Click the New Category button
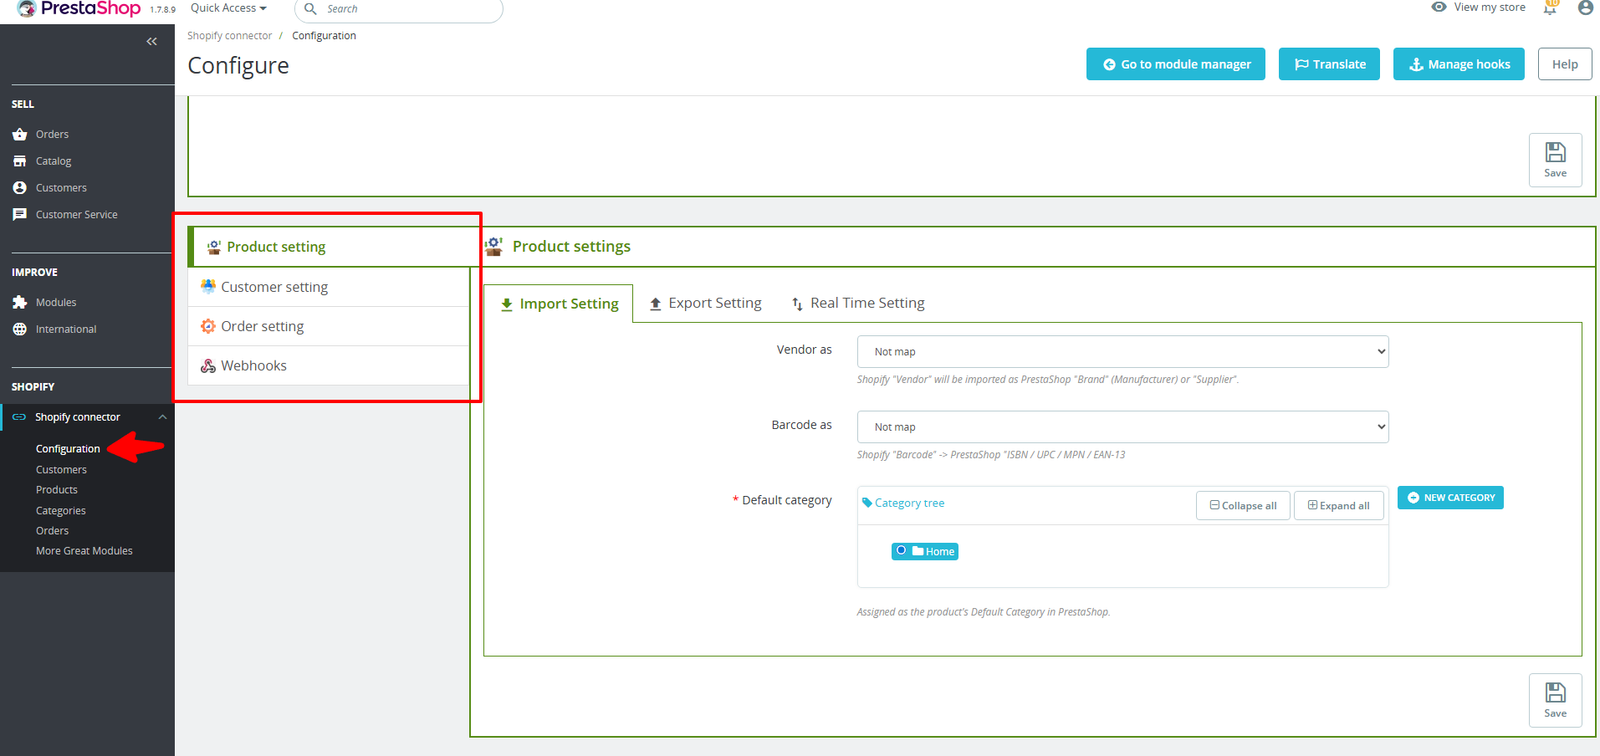This screenshot has width=1600, height=756. click(x=1450, y=498)
